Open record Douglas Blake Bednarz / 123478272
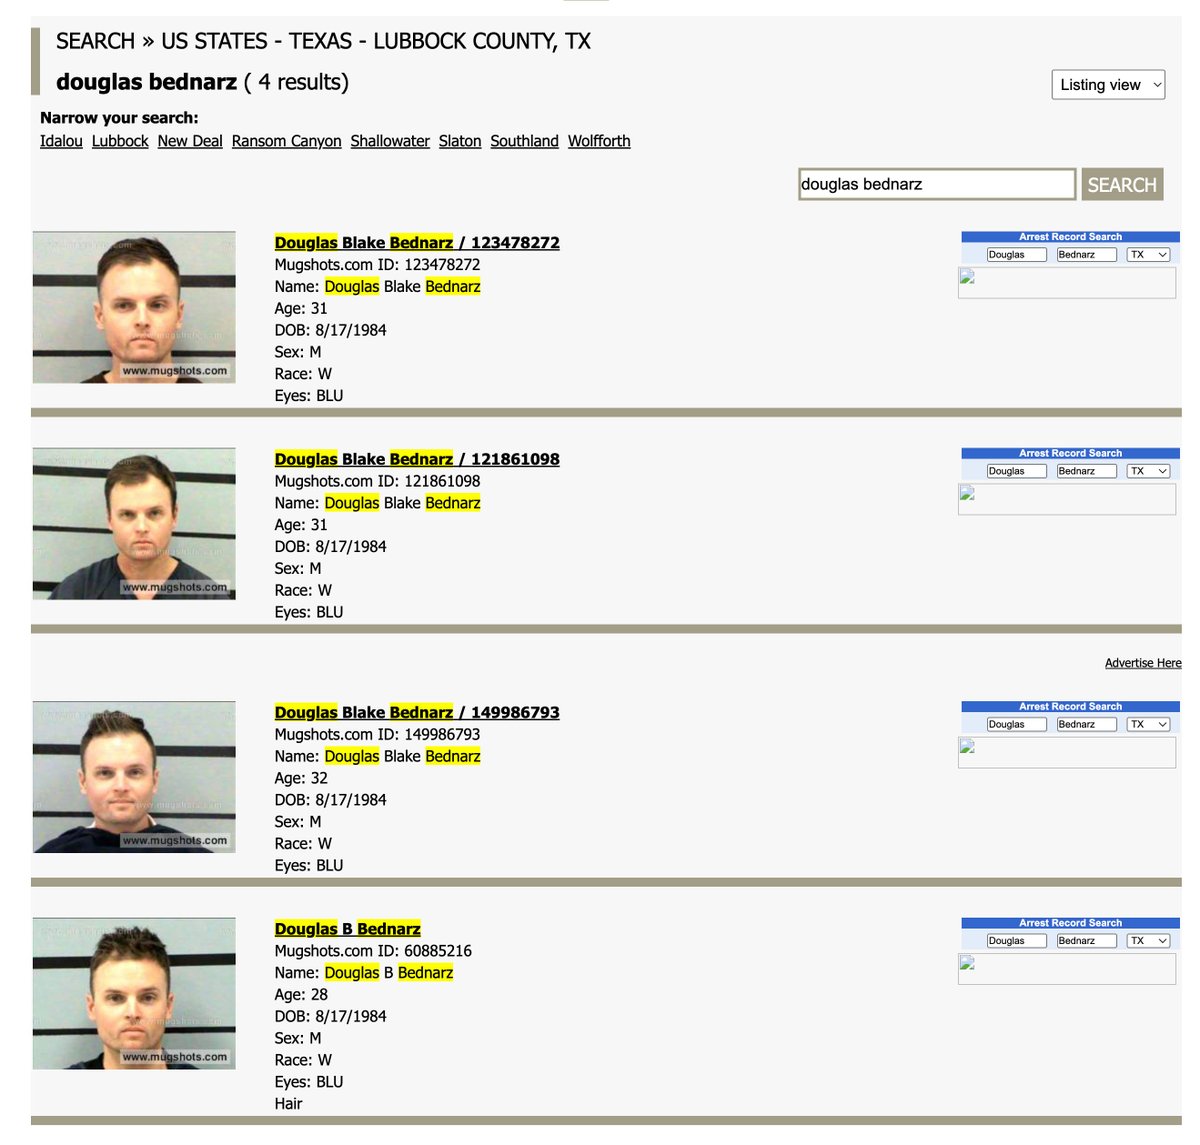Image resolution: width=1200 pixels, height=1145 pixels. 417,242
